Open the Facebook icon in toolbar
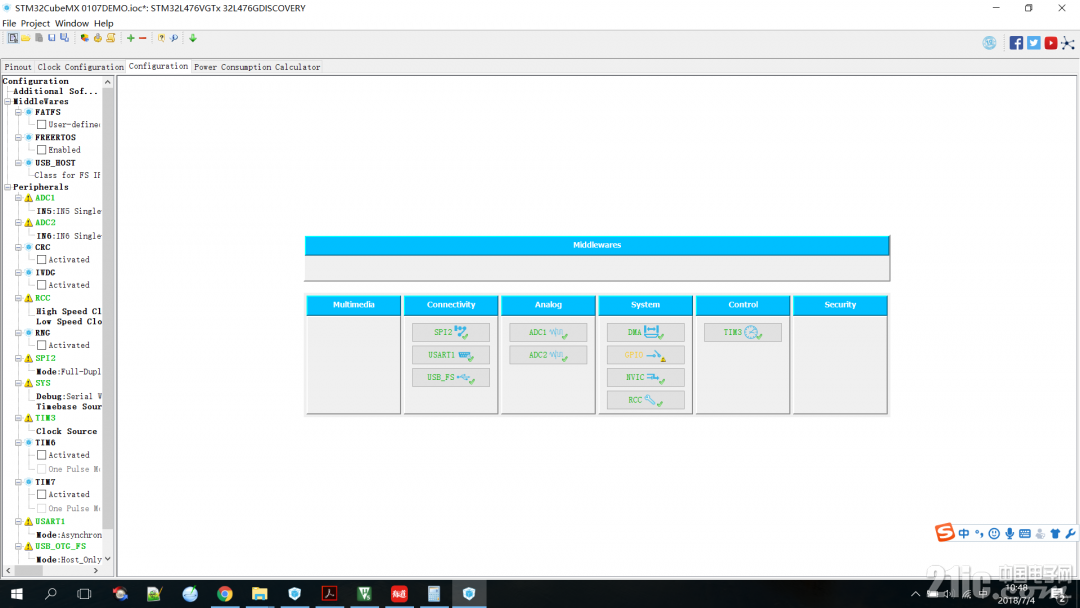1080x608 pixels. 1016,43
